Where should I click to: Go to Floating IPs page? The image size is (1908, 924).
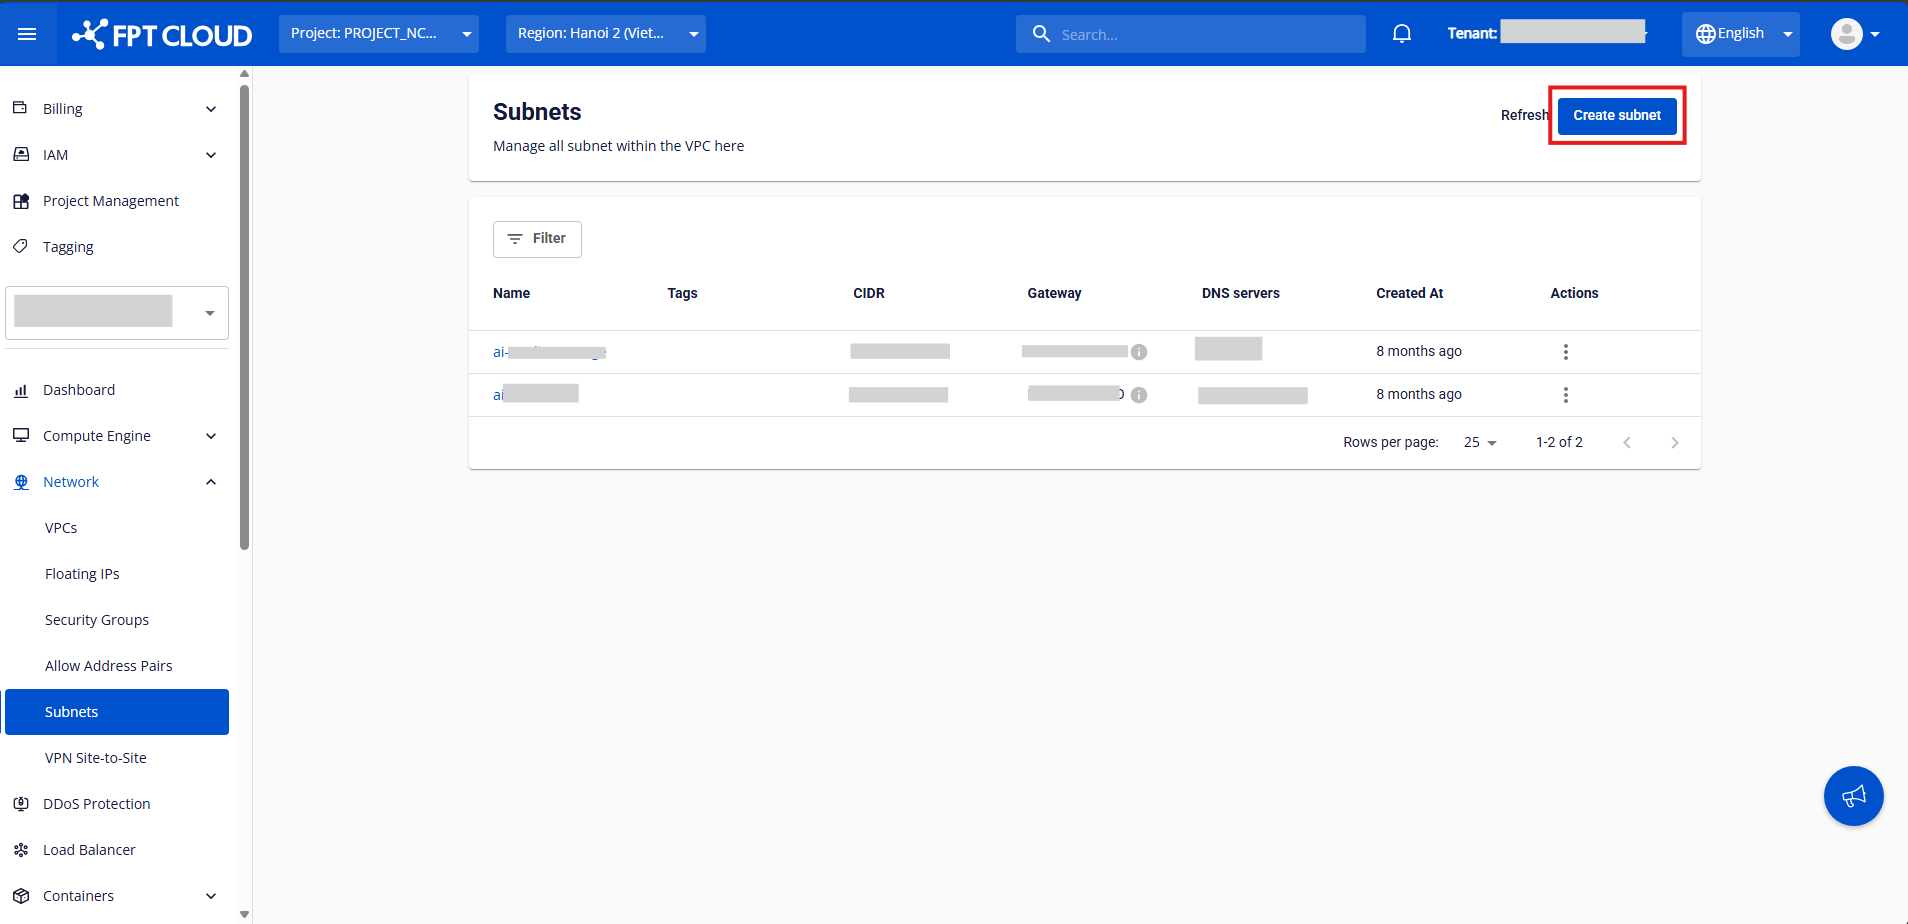coord(82,574)
